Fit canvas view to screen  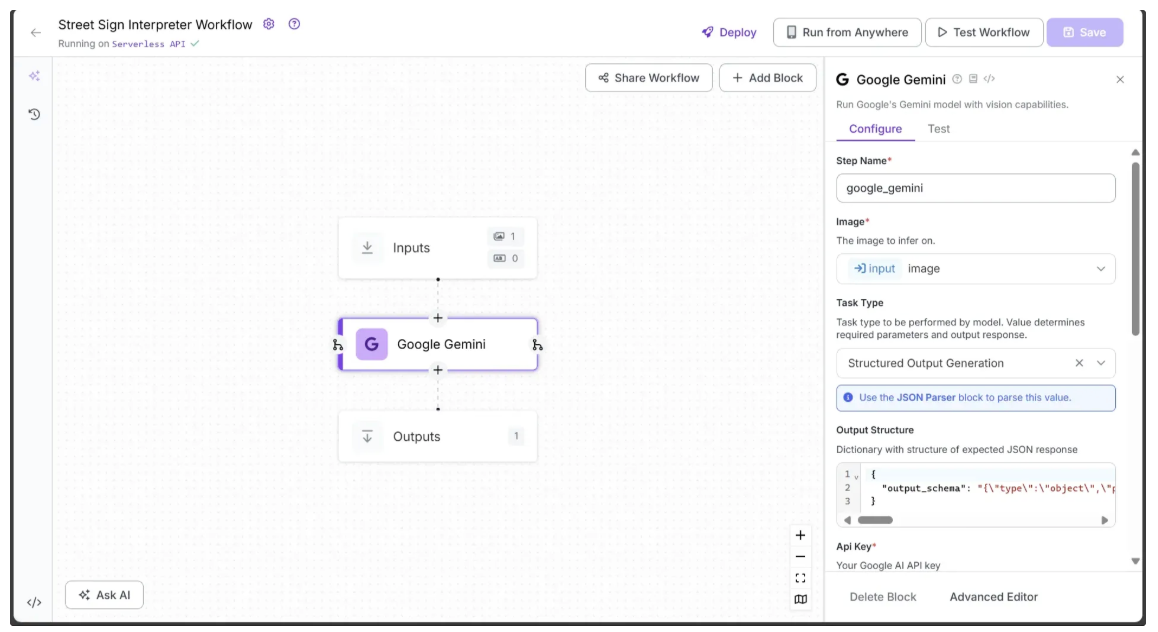(801, 578)
